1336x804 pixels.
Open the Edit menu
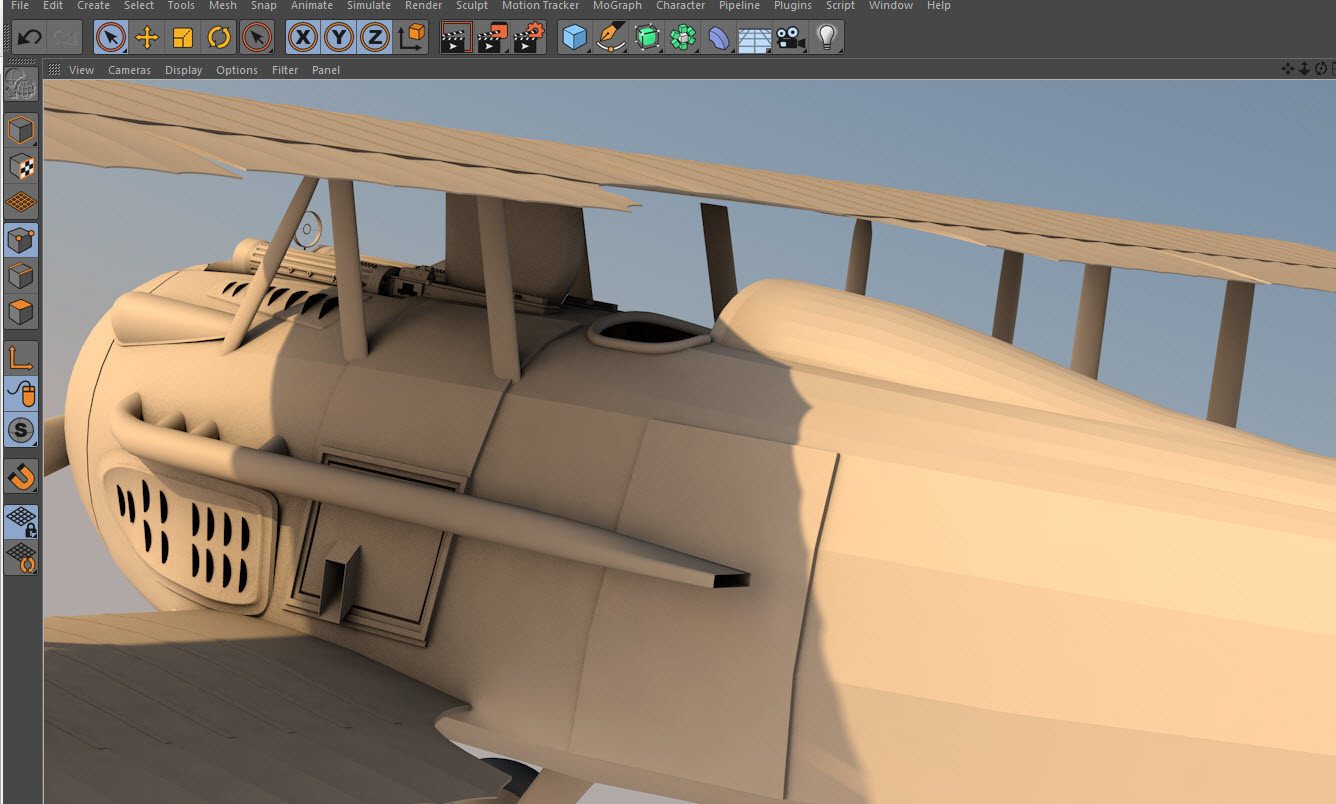click(x=53, y=6)
